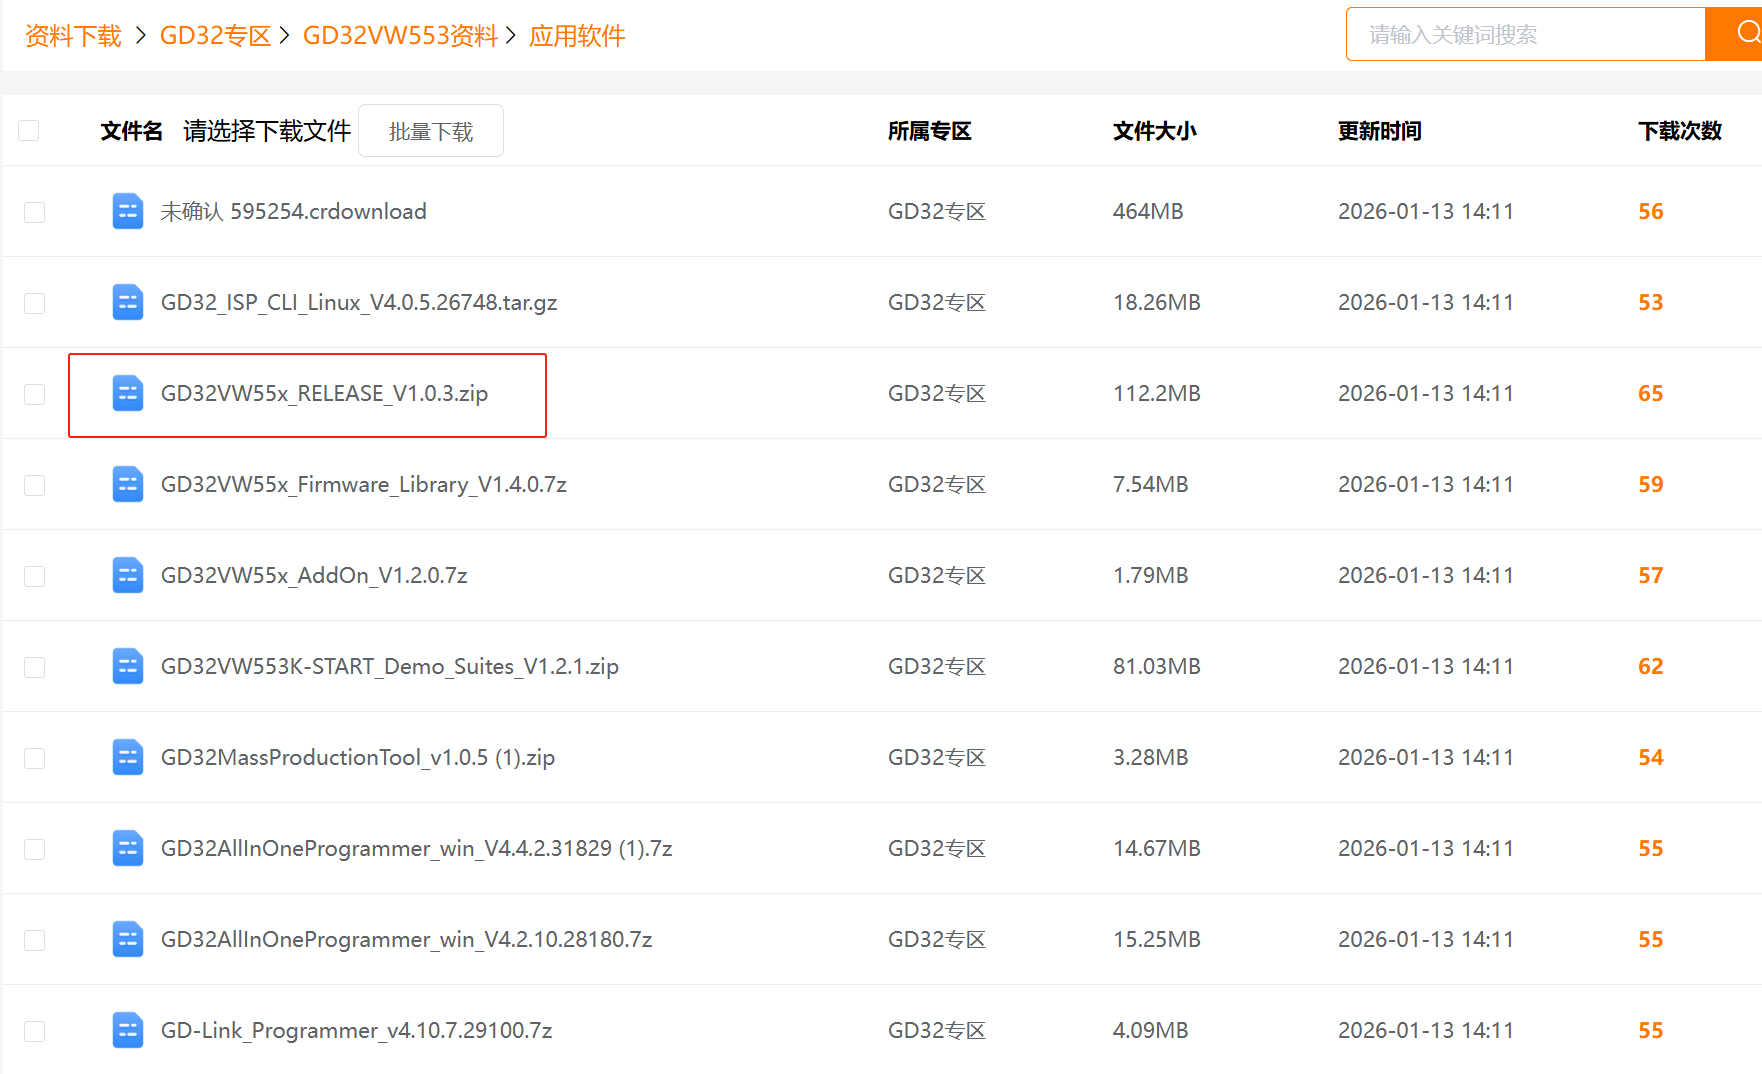Click the 更新时间 column header
This screenshot has width=1762, height=1074.
[1380, 131]
